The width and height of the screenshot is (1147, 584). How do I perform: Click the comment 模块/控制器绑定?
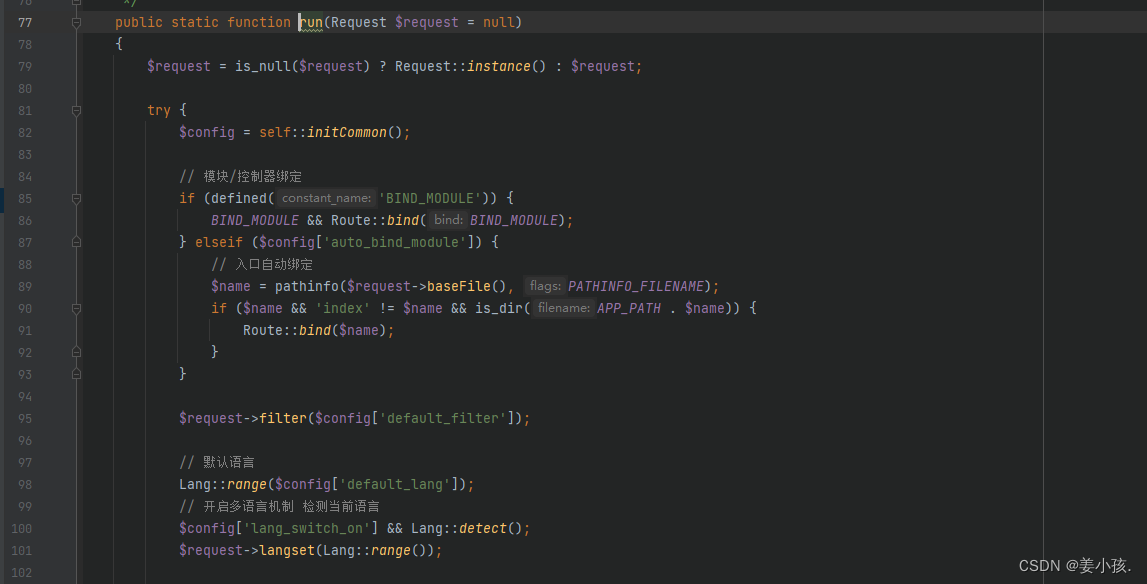[241, 176]
